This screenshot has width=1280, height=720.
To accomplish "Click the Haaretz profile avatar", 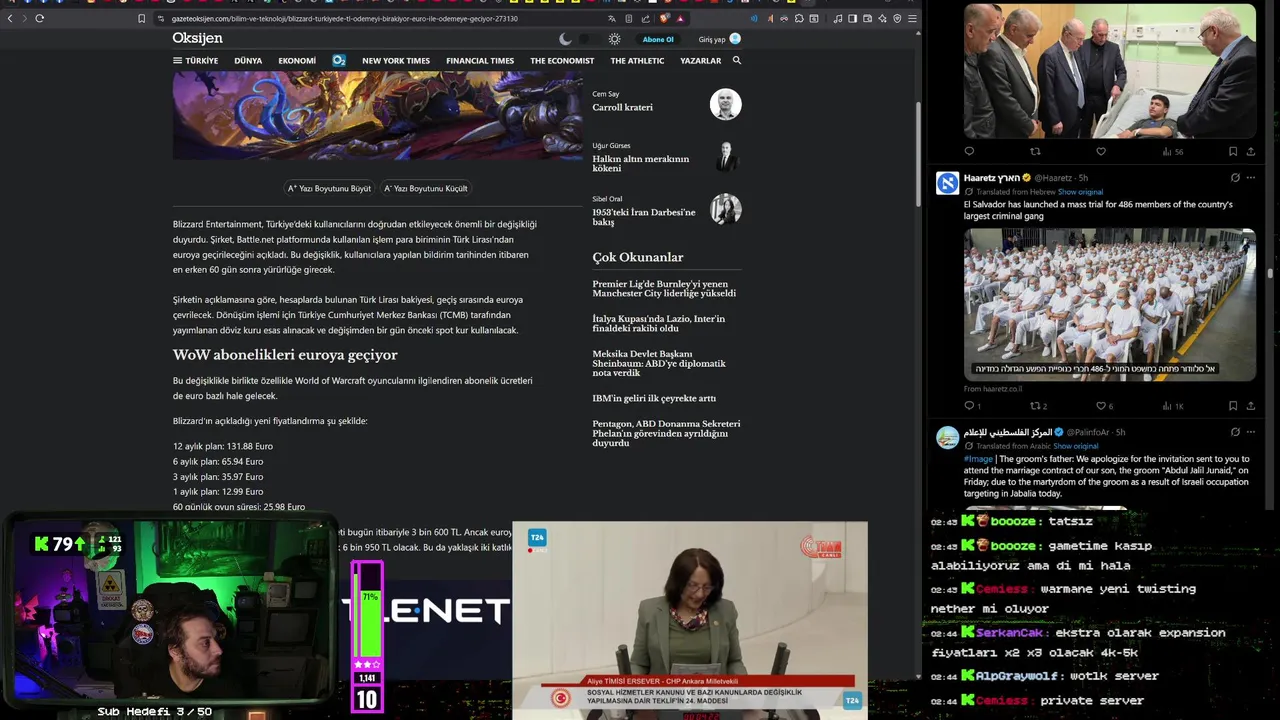I will click(947, 183).
